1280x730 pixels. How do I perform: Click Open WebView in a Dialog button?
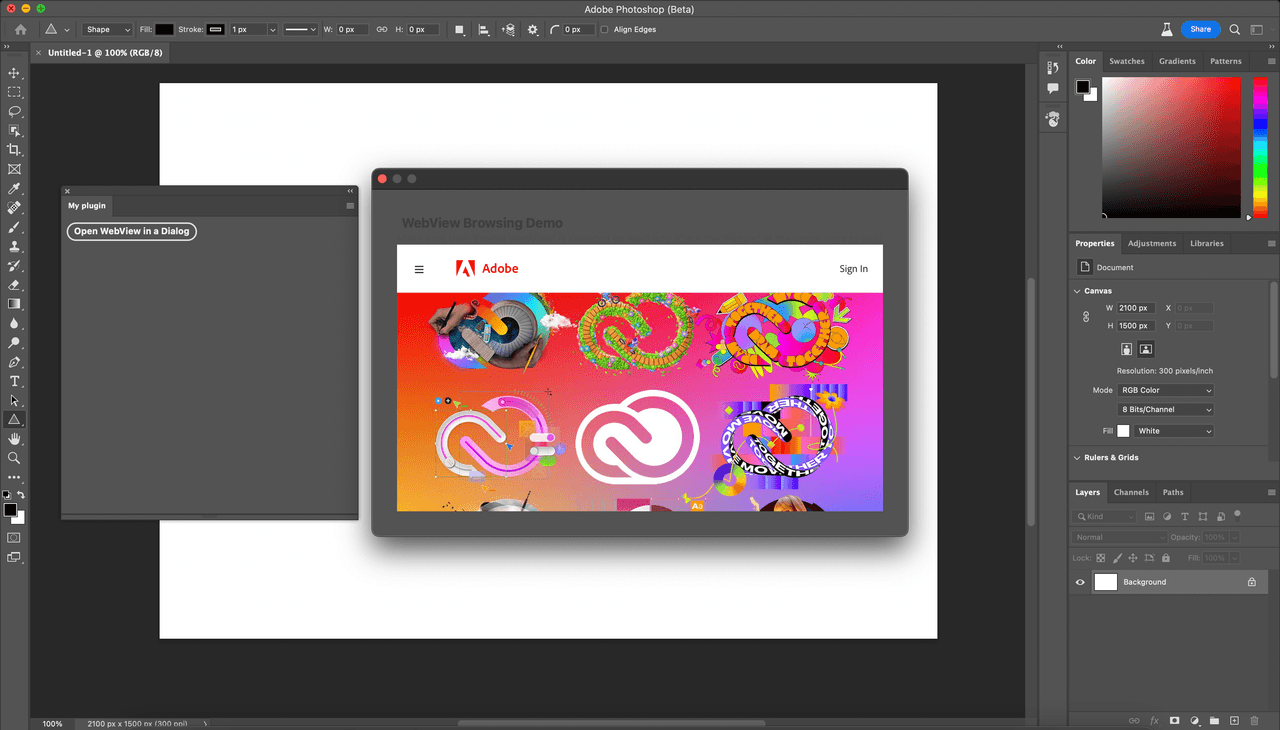132,231
